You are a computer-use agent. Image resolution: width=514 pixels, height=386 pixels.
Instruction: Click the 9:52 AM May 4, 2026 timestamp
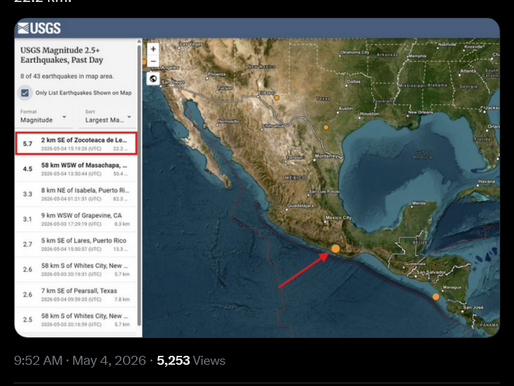tap(80, 361)
